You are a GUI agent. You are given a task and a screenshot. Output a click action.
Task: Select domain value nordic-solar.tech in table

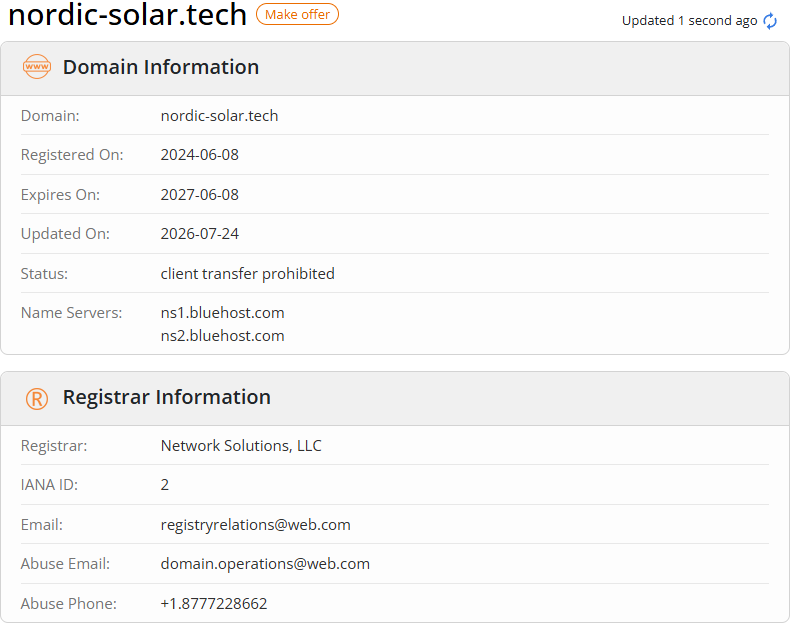(x=219, y=116)
